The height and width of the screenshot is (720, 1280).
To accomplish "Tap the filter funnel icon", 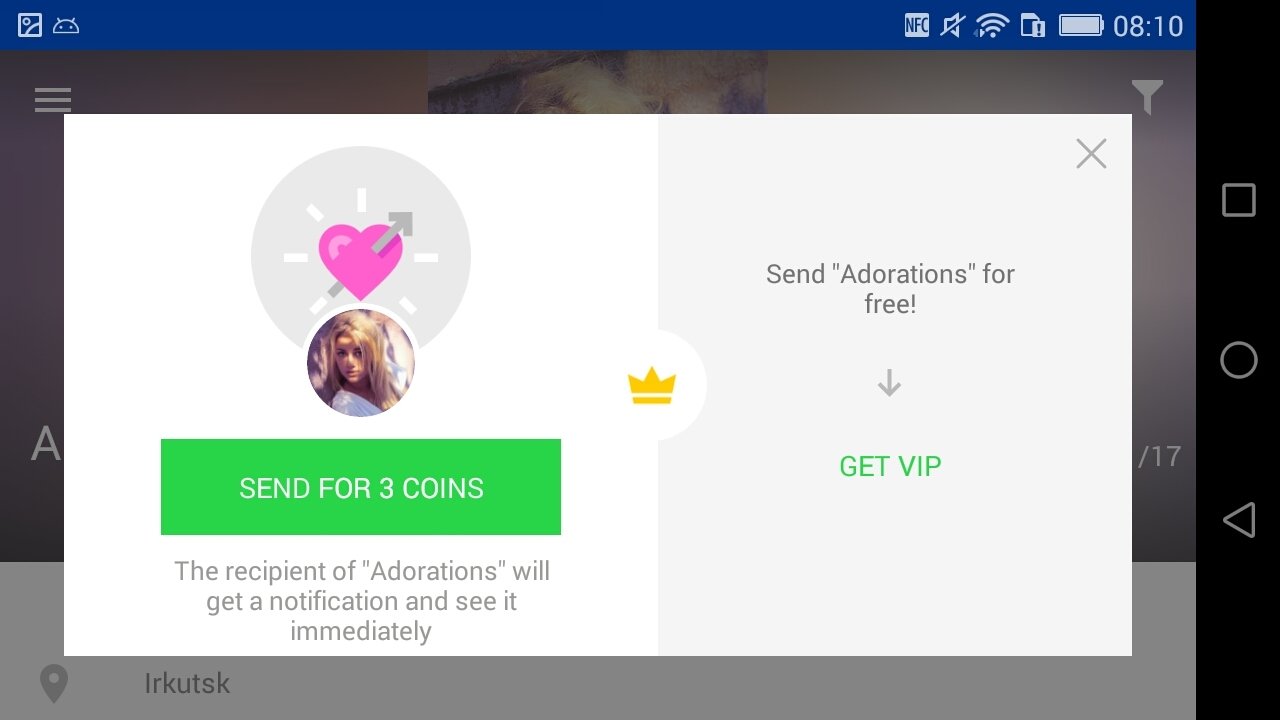I will (x=1147, y=97).
